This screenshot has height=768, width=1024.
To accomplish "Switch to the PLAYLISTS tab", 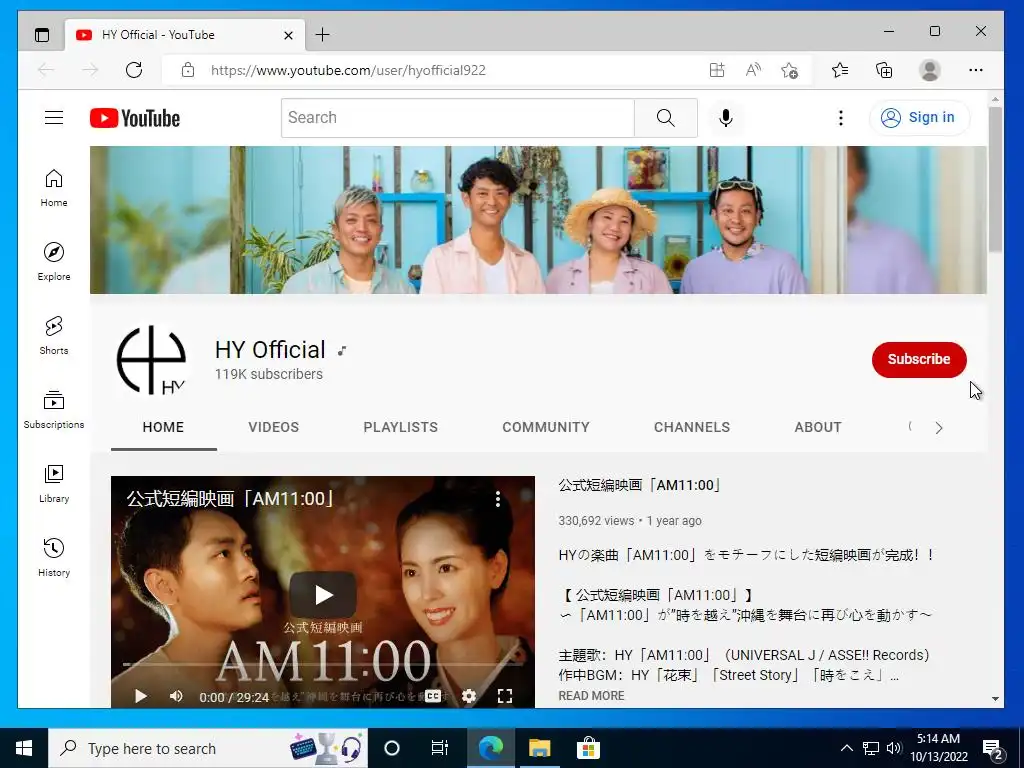I will coord(400,427).
